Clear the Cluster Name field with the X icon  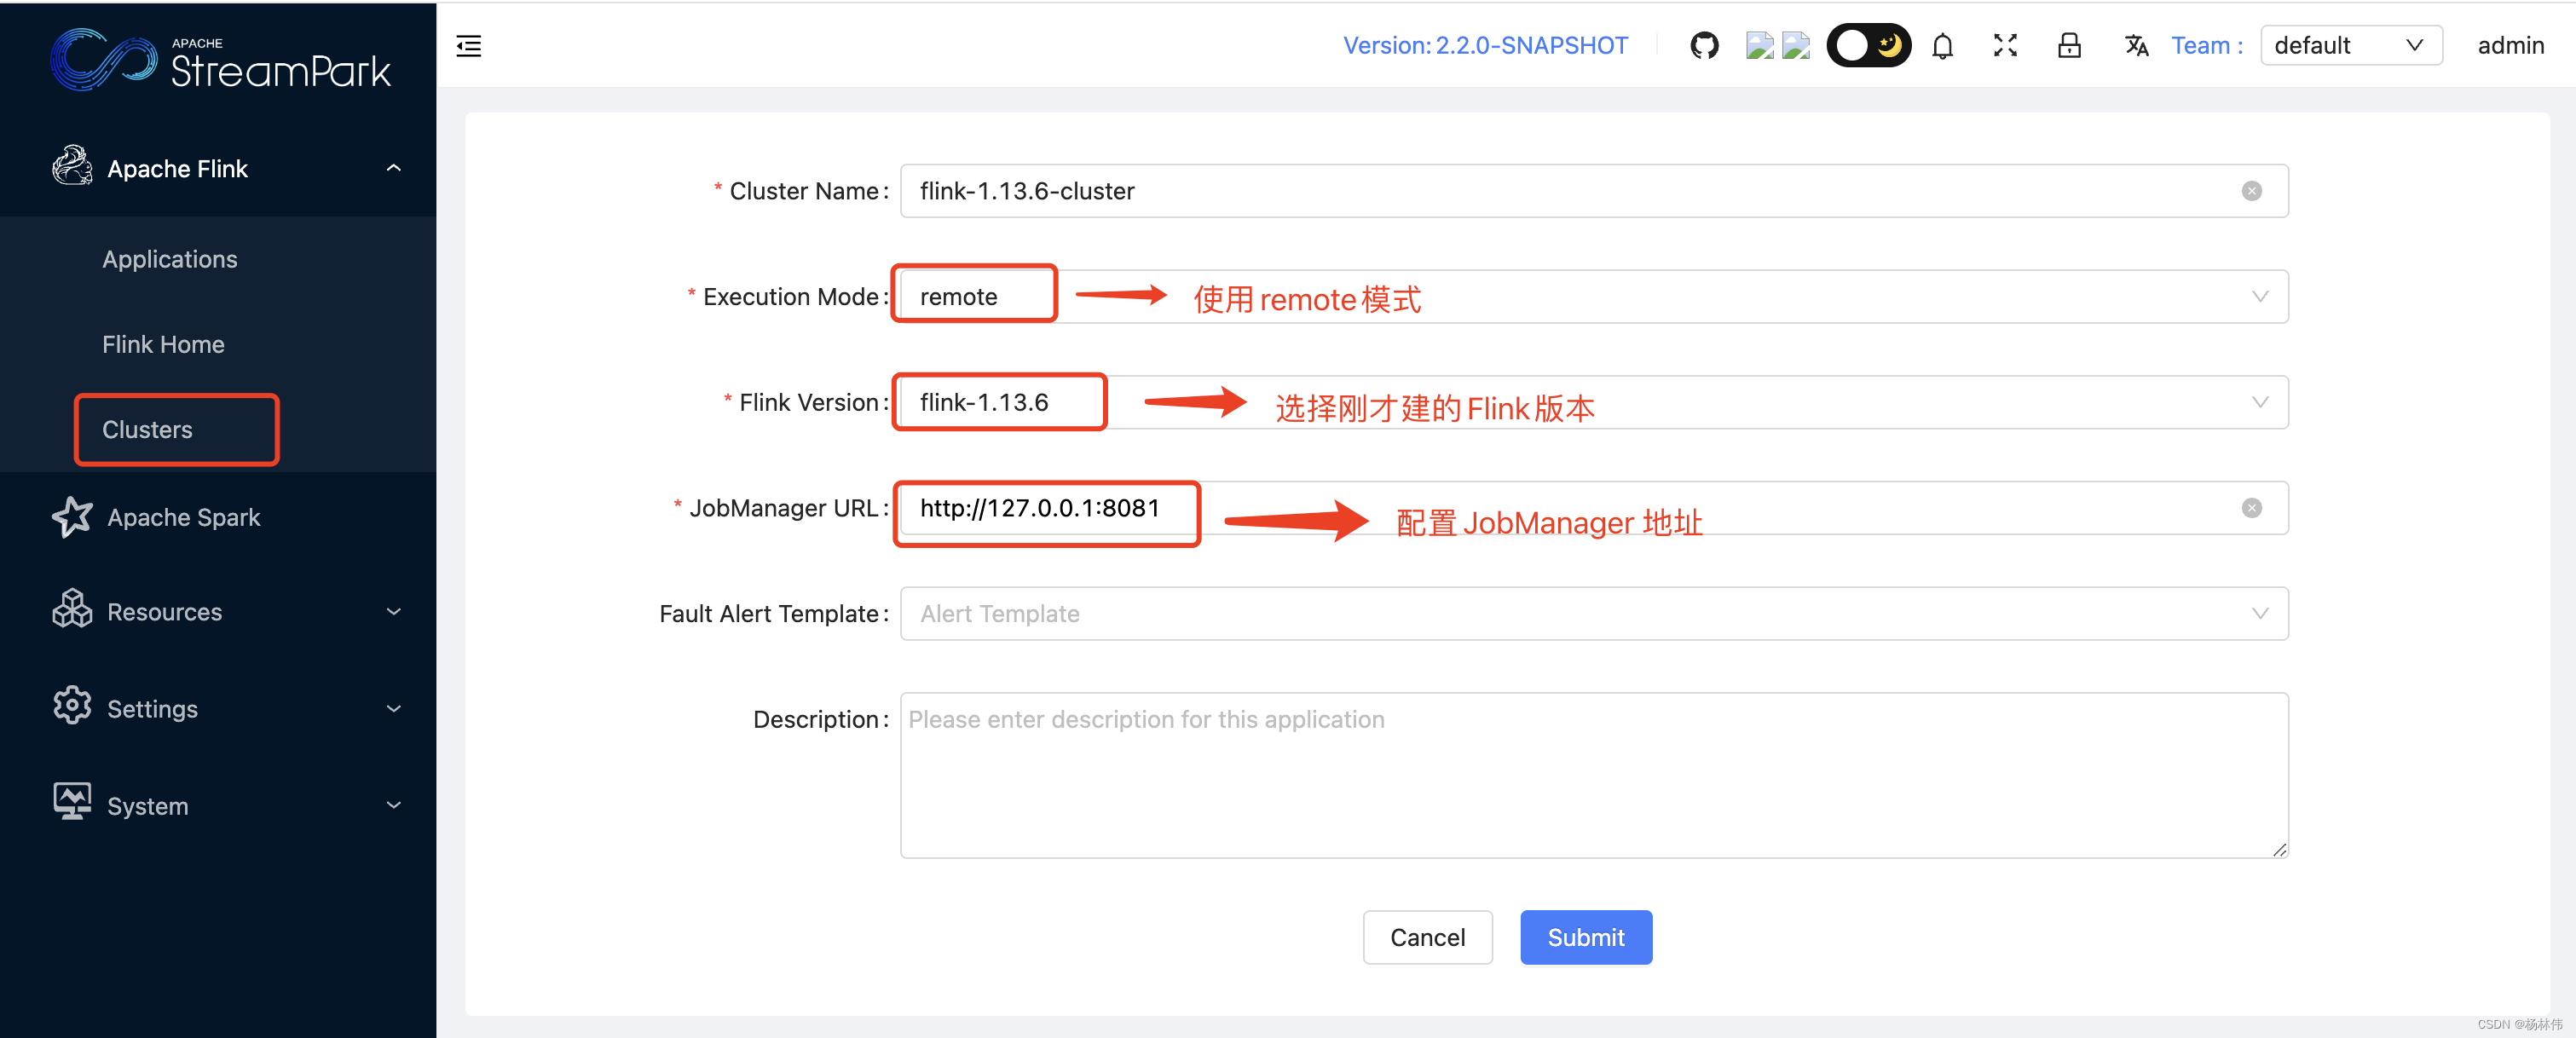2251,191
